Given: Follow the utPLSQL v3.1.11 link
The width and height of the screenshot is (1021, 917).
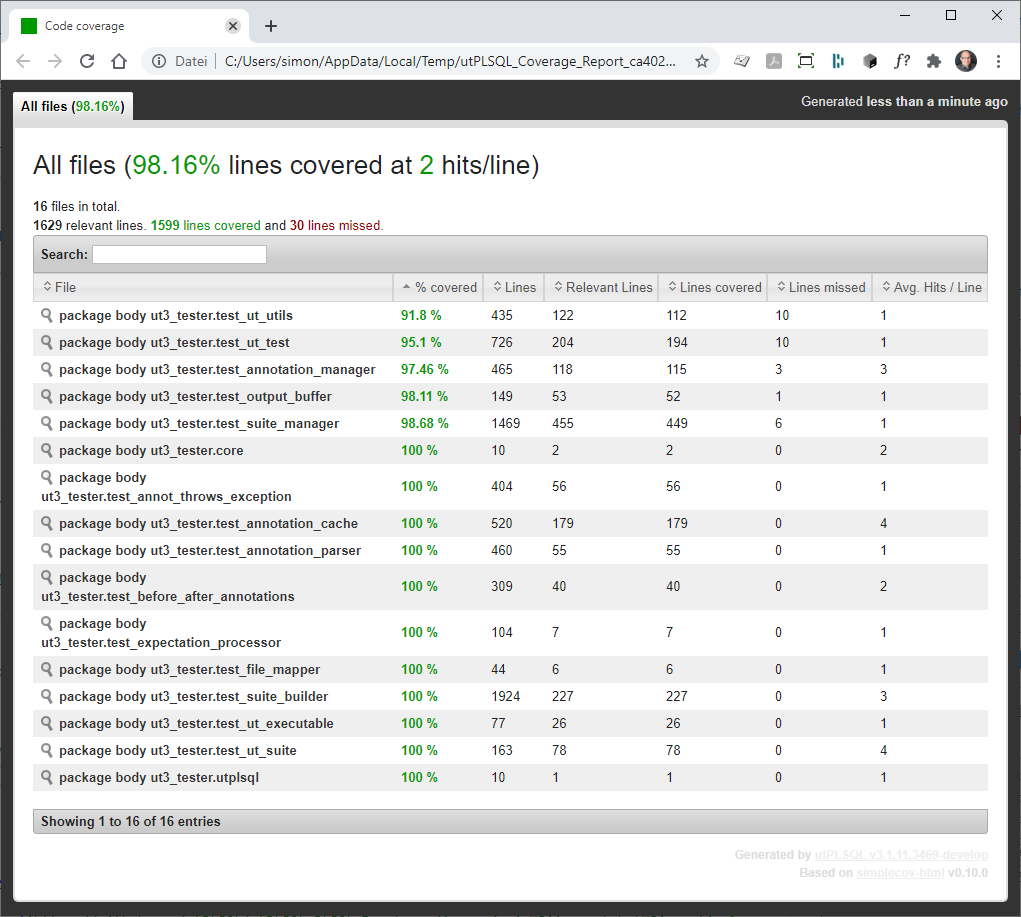Looking at the screenshot, I should click(x=901, y=855).
